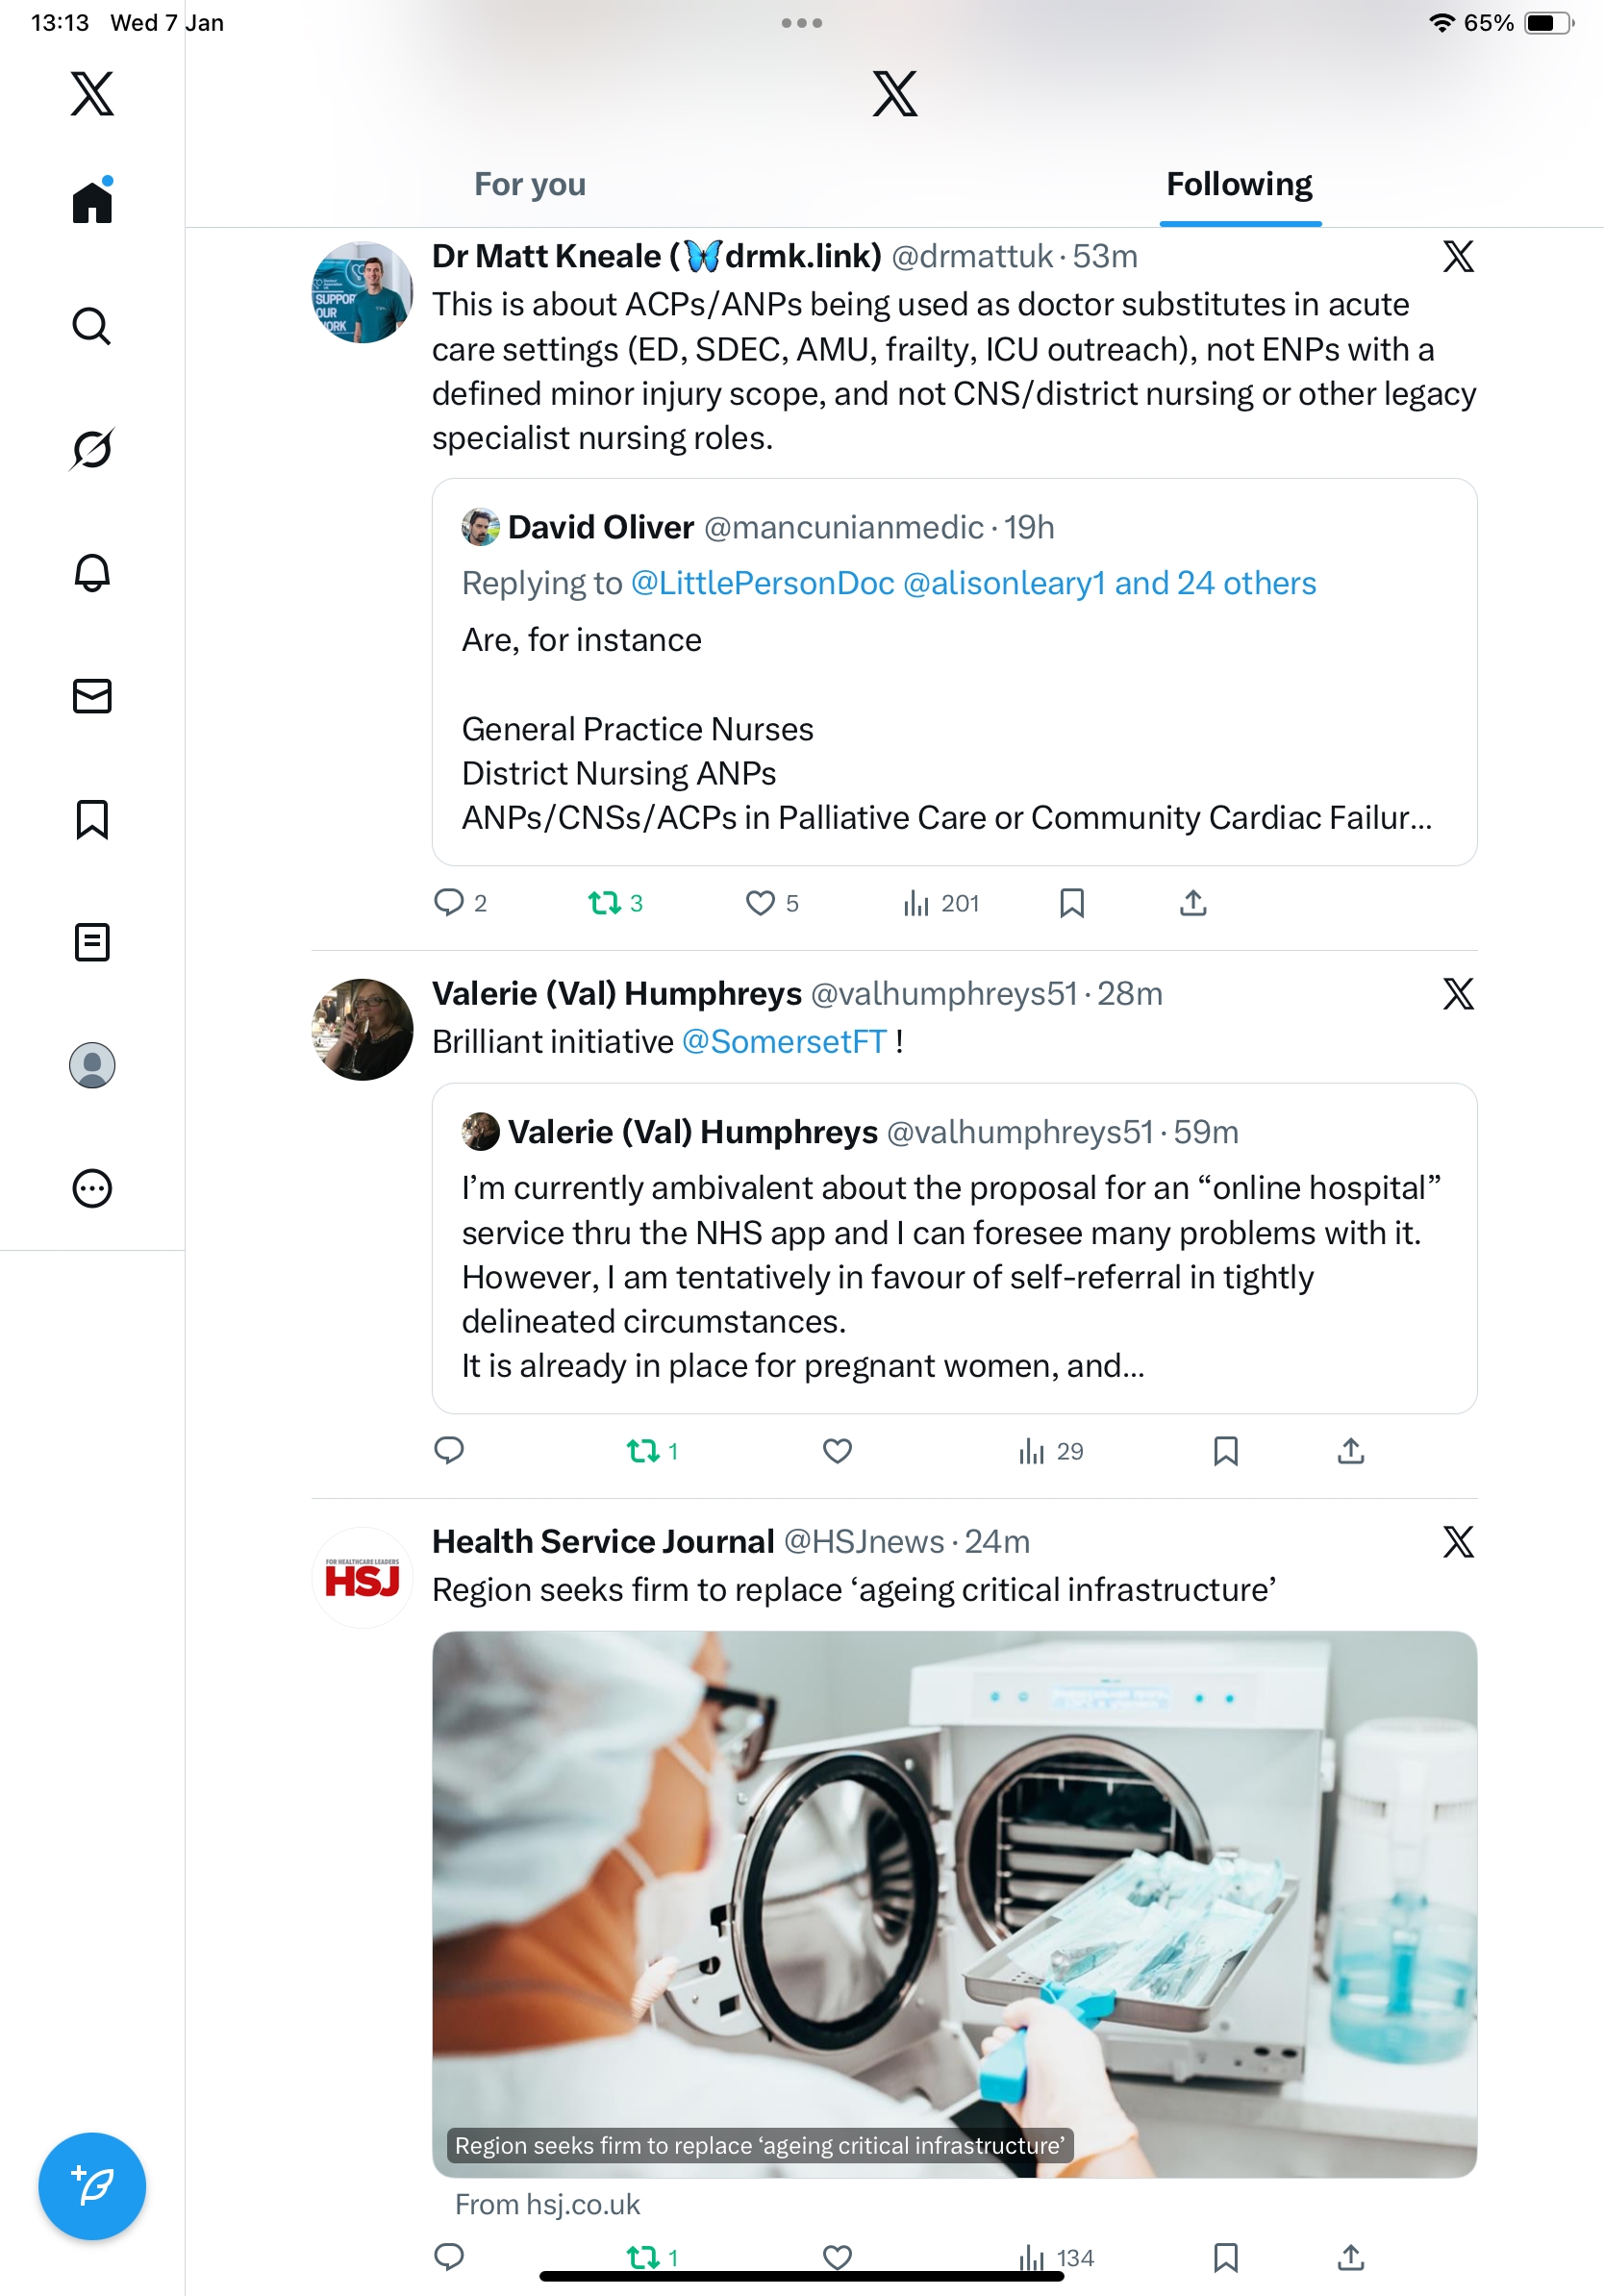The height and width of the screenshot is (2296, 1604).
Task: Bookmark Dr Matt Kneale's post
Action: click(1072, 903)
